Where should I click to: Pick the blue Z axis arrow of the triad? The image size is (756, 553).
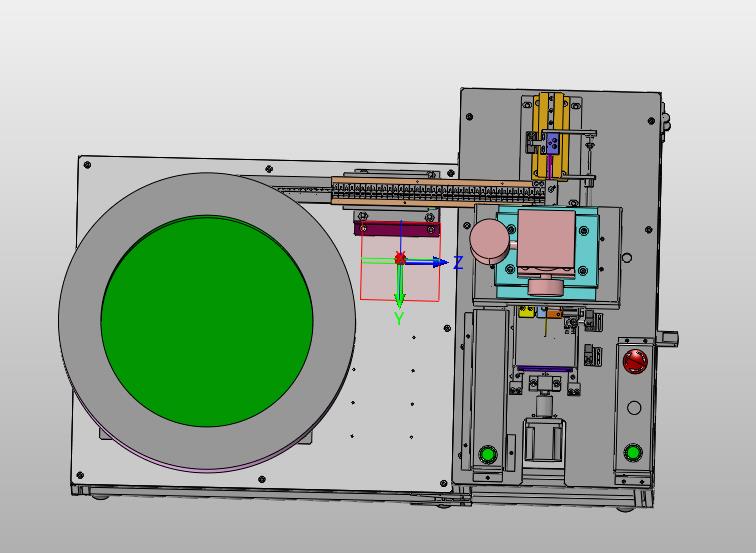(427, 262)
